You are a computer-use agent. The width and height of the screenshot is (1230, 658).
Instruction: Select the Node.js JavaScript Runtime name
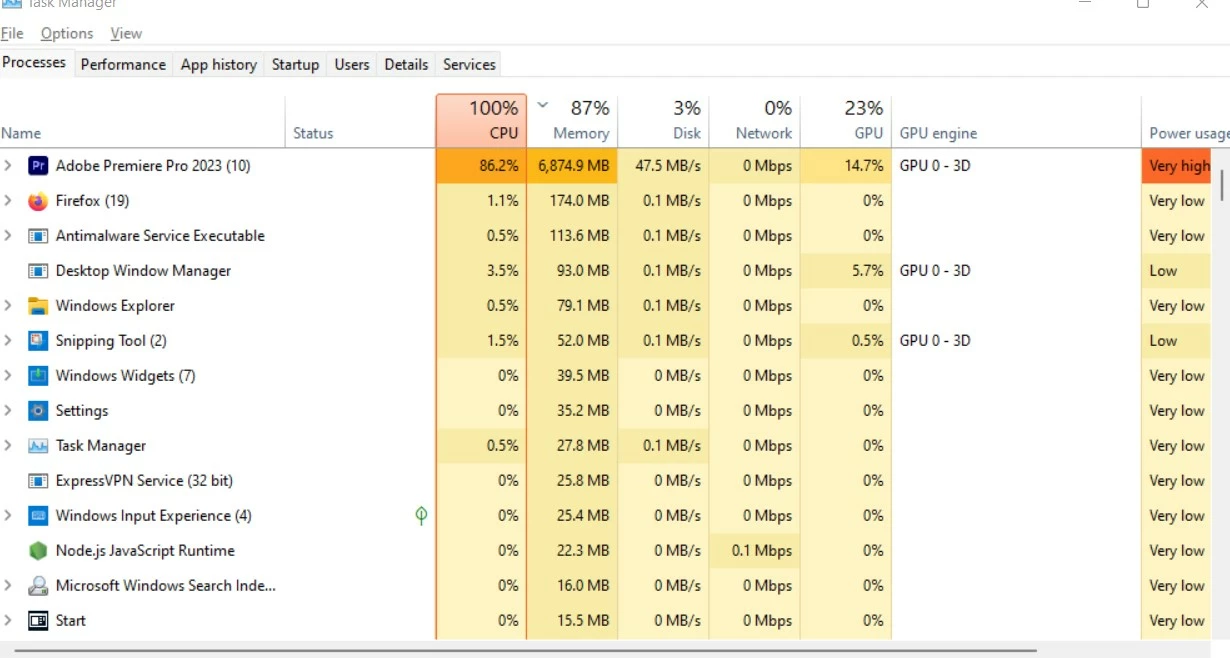[x=145, y=551]
